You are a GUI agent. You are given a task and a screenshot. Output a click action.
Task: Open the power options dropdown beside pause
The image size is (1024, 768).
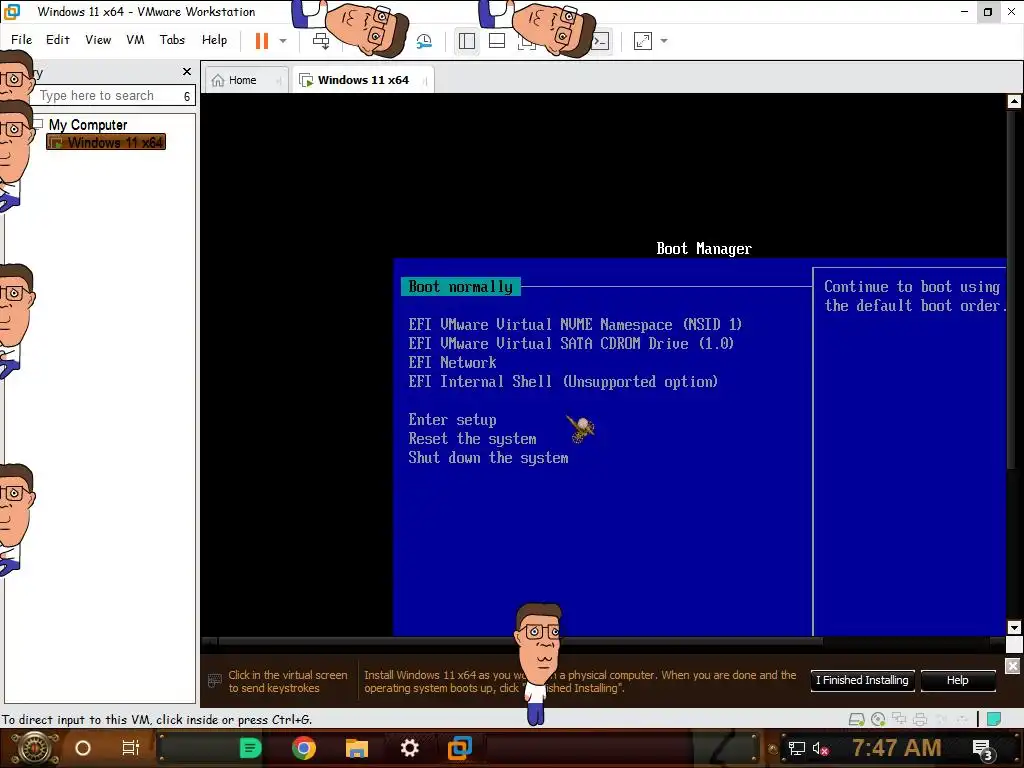point(283,40)
